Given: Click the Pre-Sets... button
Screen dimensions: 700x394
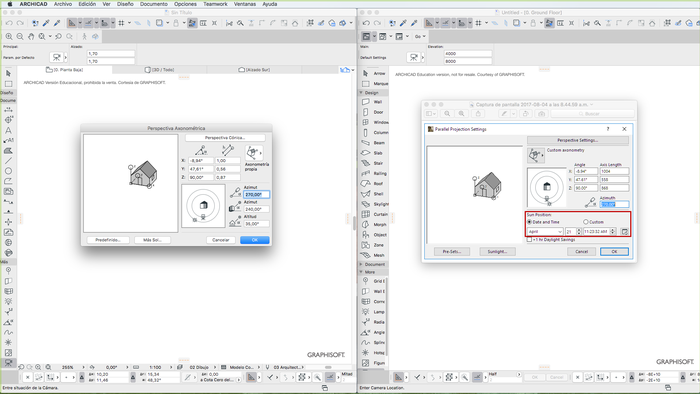Looking at the screenshot, I should (452, 252).
